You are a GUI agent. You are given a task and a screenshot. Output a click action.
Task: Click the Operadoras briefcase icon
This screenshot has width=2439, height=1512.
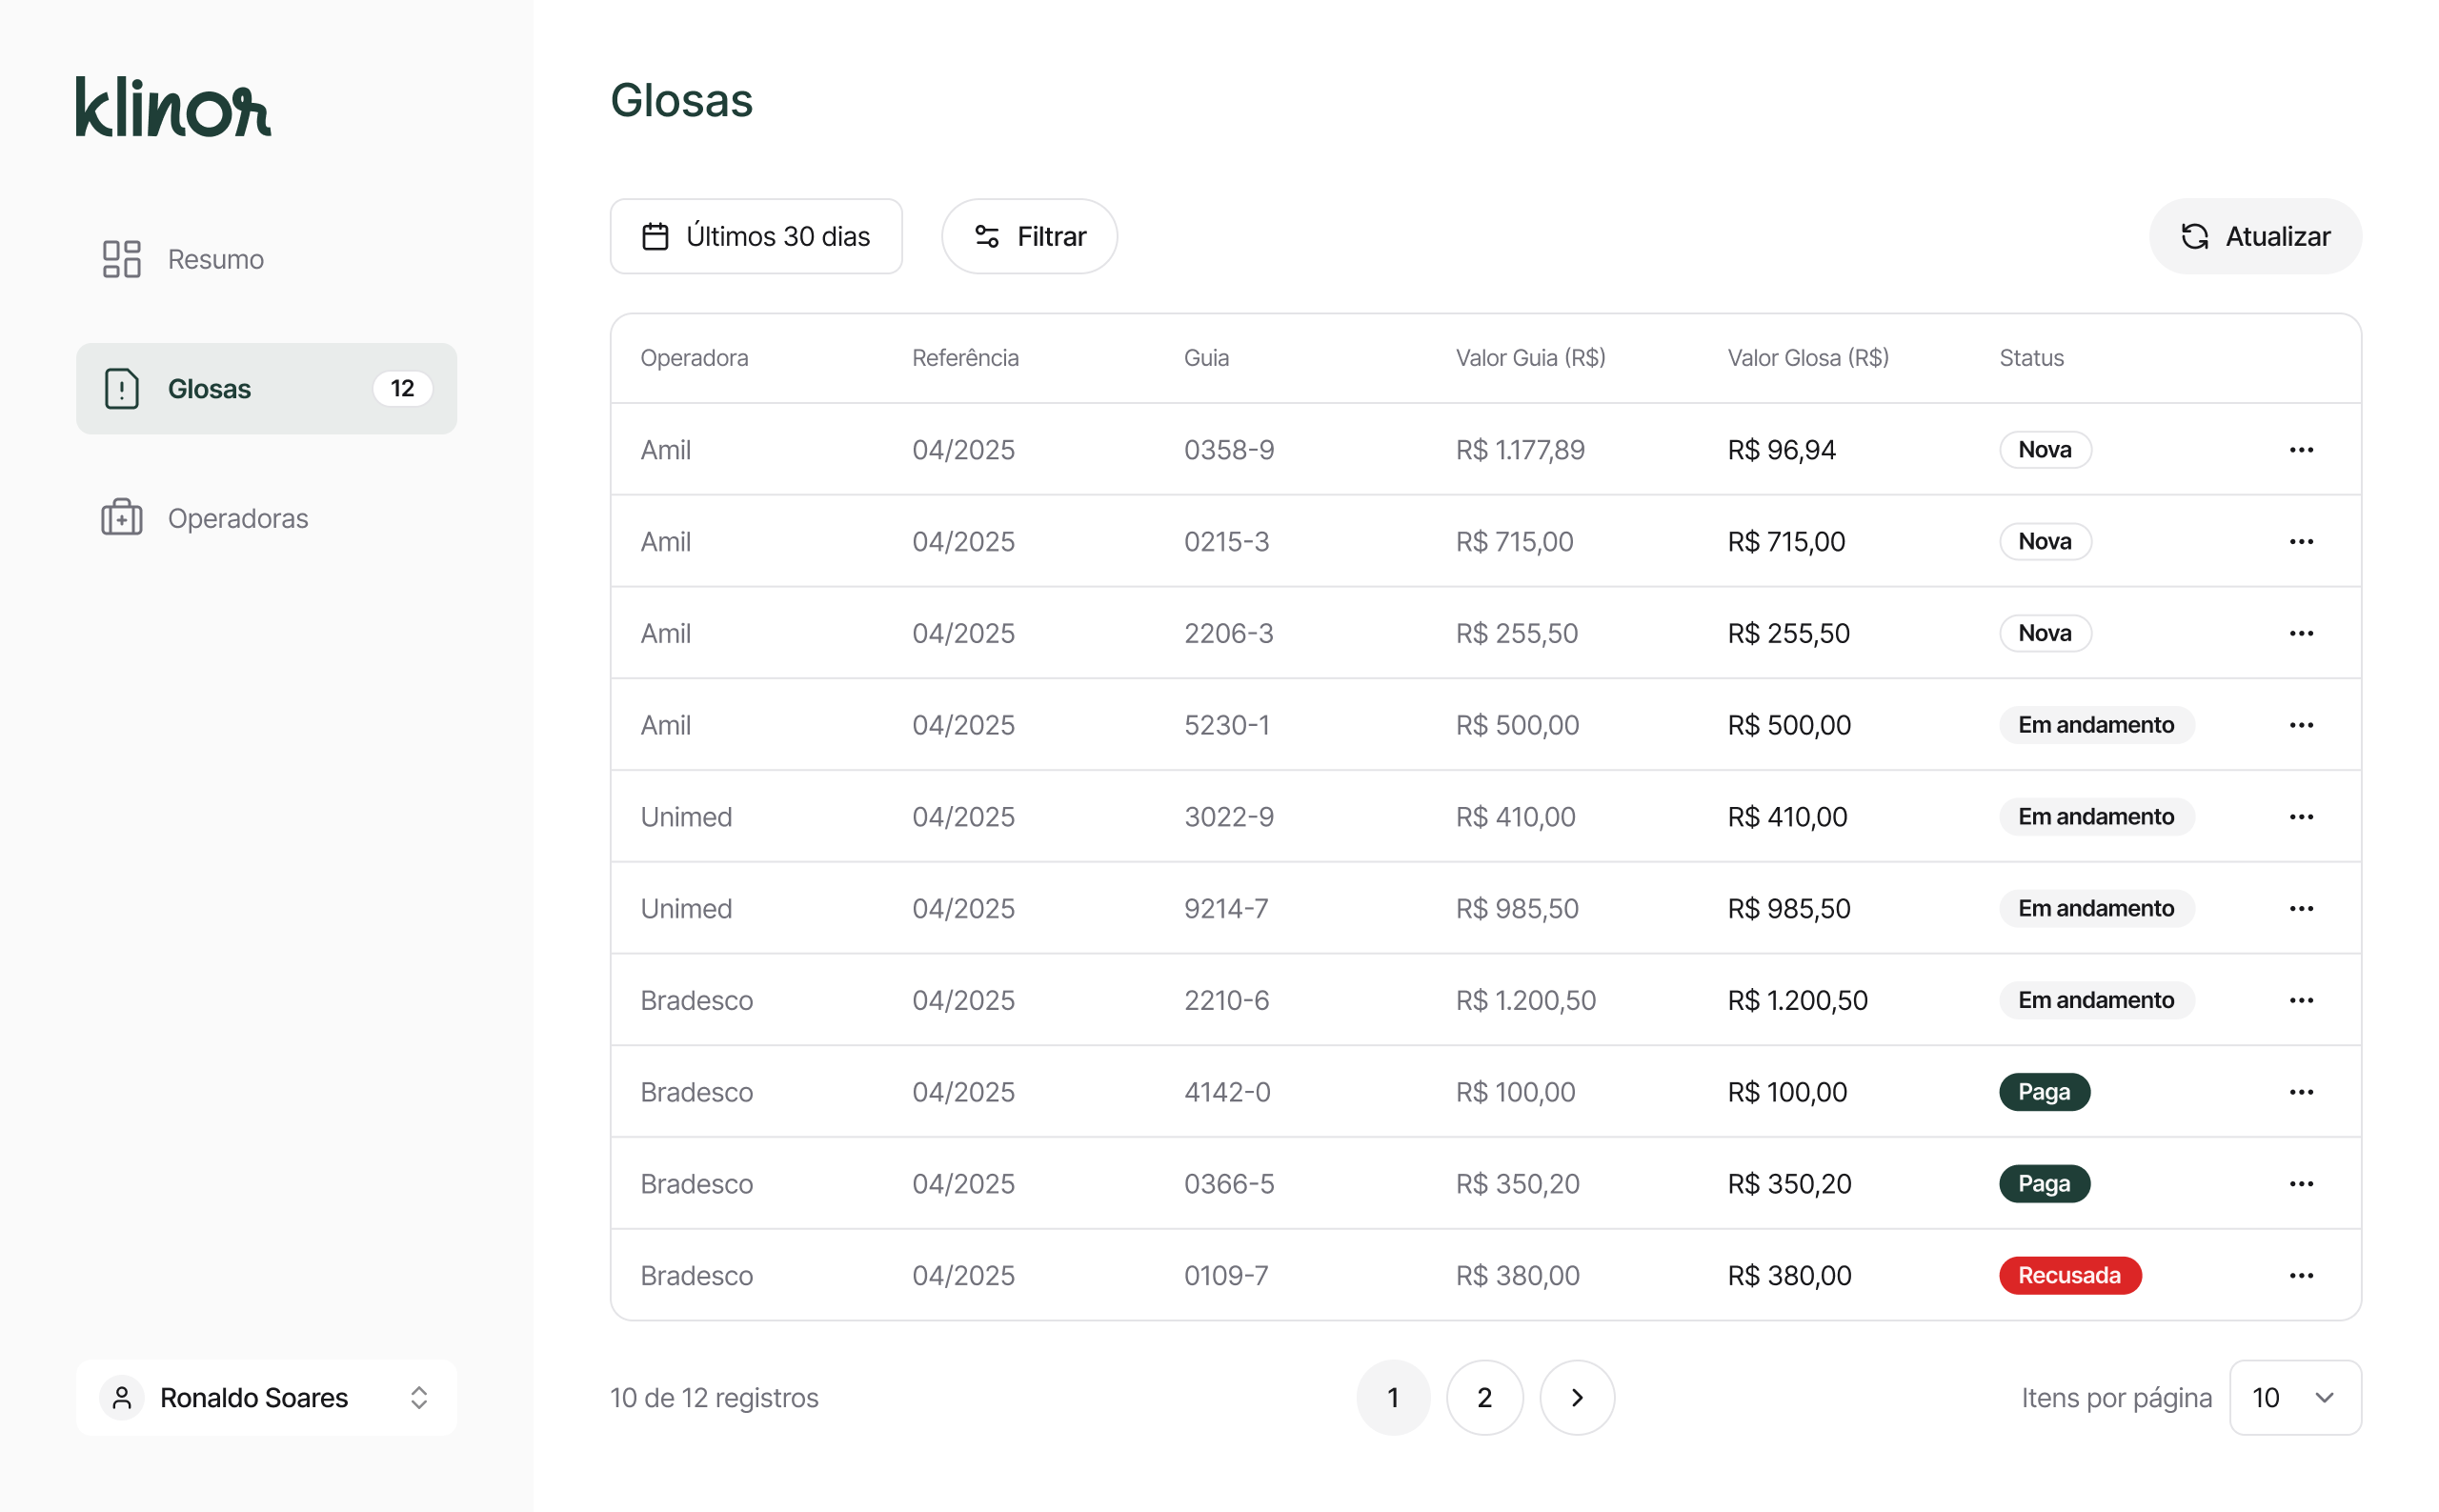(122, 518)
